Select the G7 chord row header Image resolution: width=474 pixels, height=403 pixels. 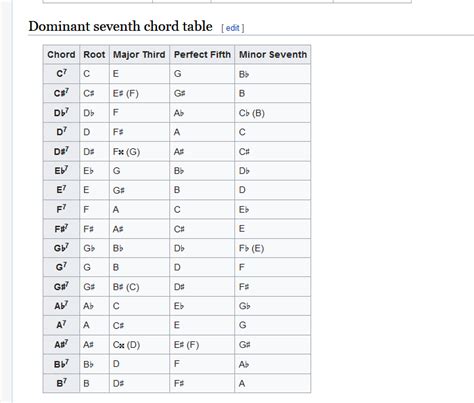click(61, 267)
